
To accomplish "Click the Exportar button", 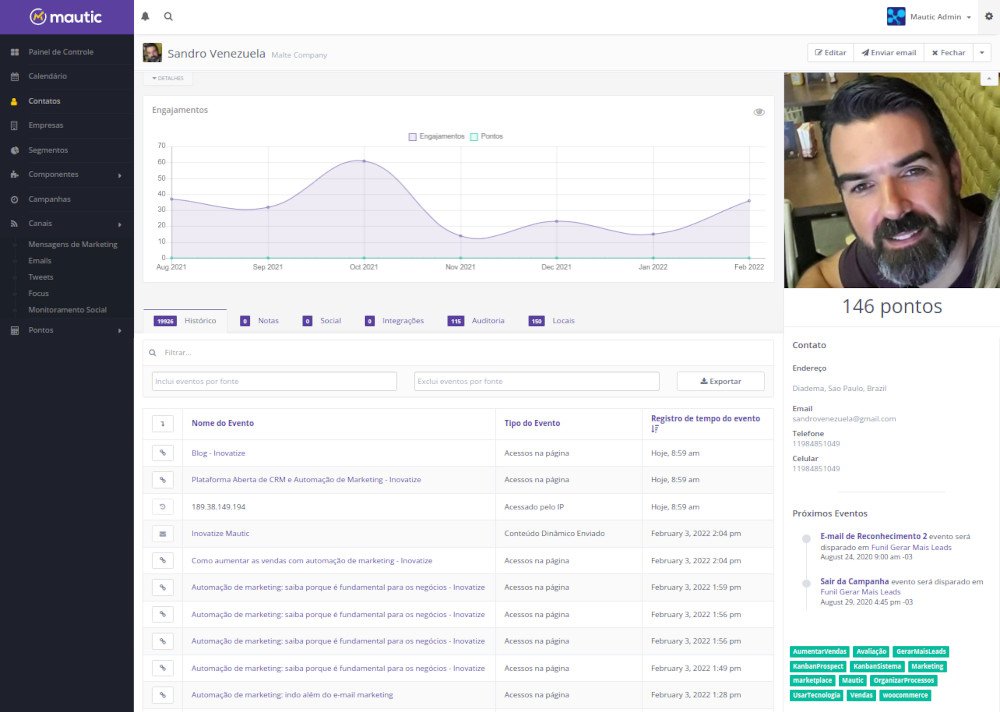I will click(x=720, y=381).
